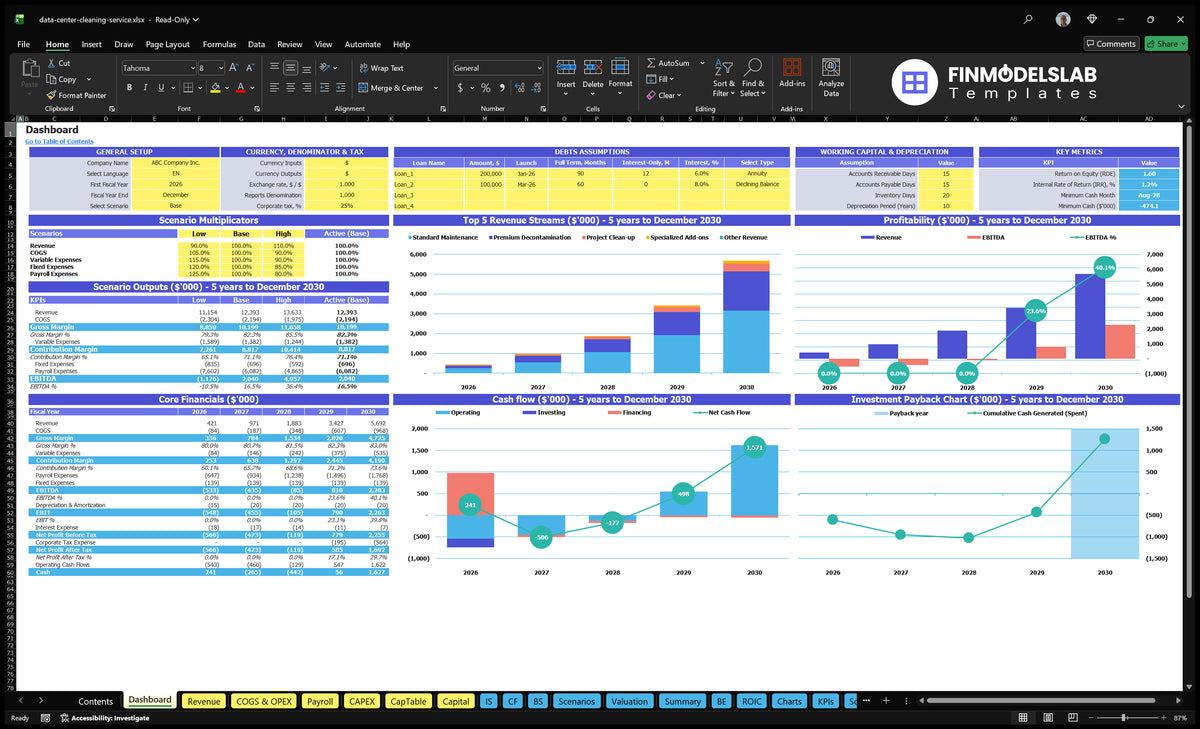Switch to the Revenue sheet tab
The width and height of the screenshot is (1200, 729).
203,701
